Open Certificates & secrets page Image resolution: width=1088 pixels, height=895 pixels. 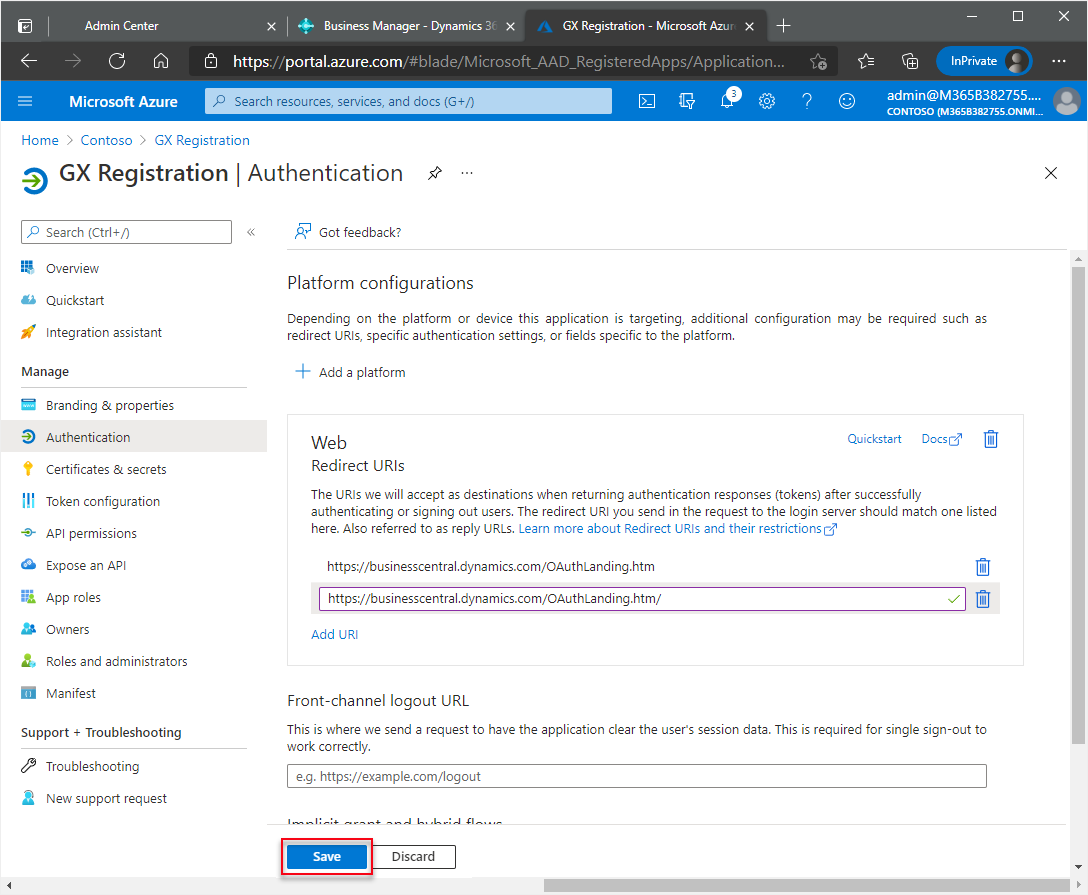coord(106,469)
